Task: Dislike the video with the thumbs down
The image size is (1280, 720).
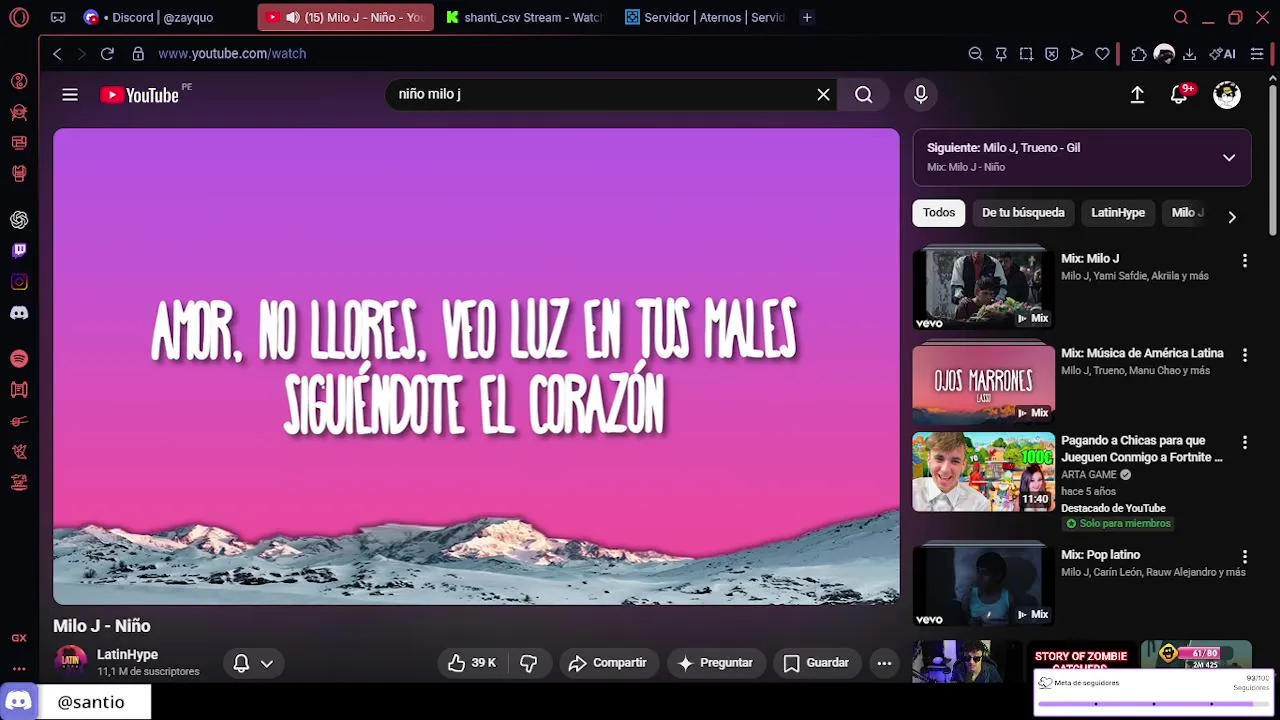Action: point(529,663)
